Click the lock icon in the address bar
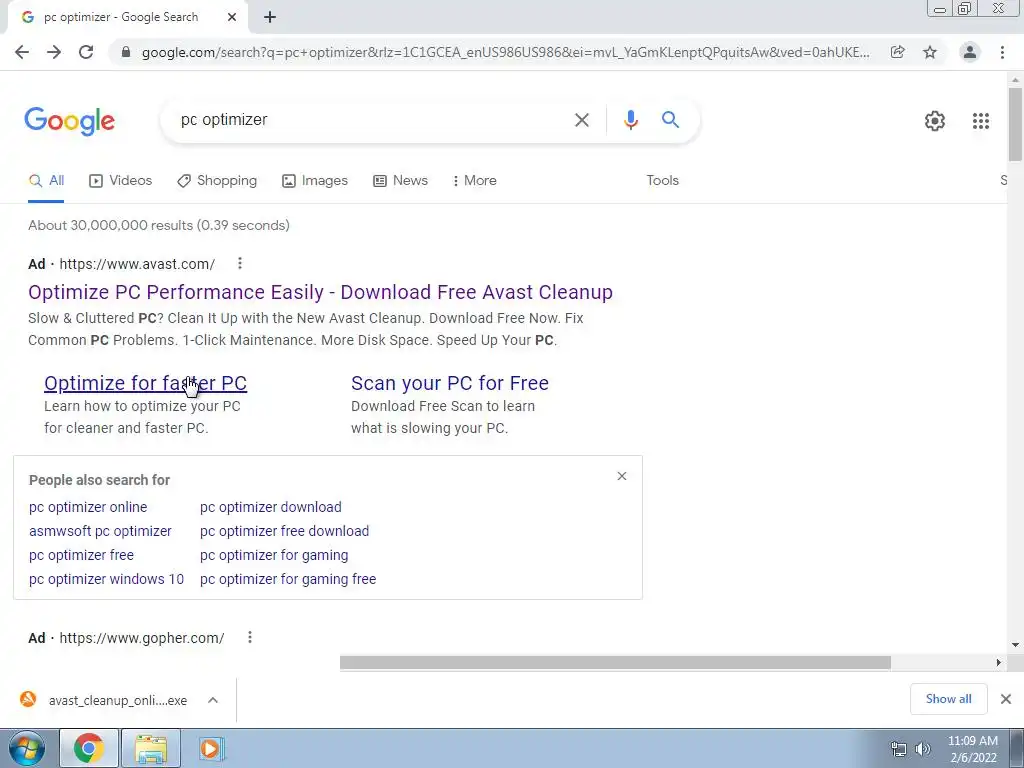The width and height of the screenshot is (1024, 768). coord(126,52)
